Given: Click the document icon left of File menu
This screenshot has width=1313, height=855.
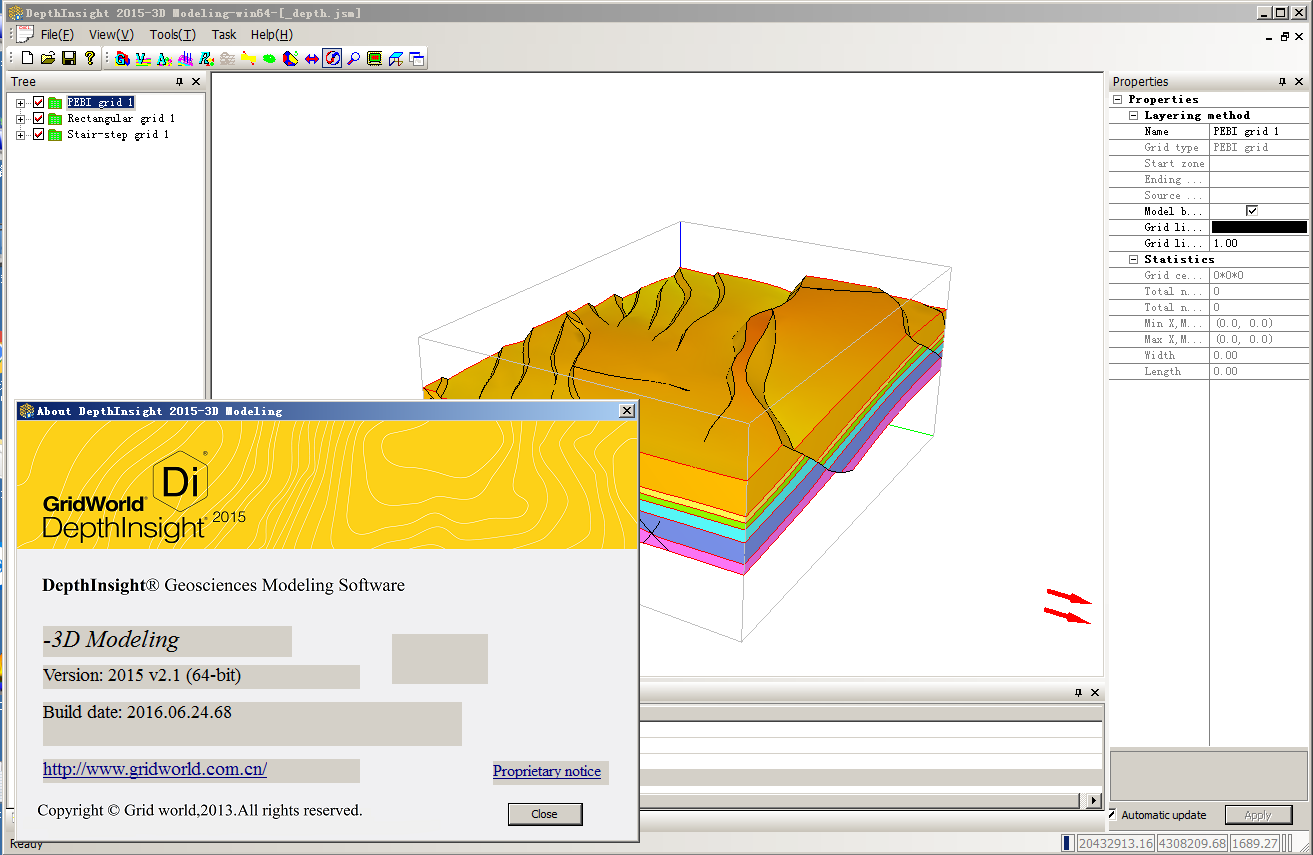Looking at the screenshot, I should point(25,34).
